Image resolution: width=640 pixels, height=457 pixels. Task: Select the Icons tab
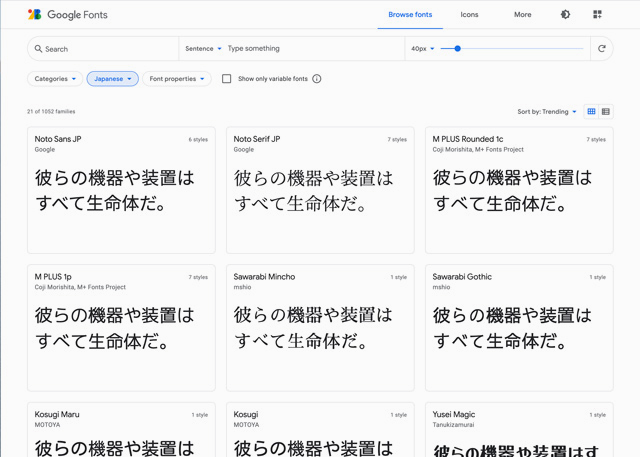(x=469, y=15)
